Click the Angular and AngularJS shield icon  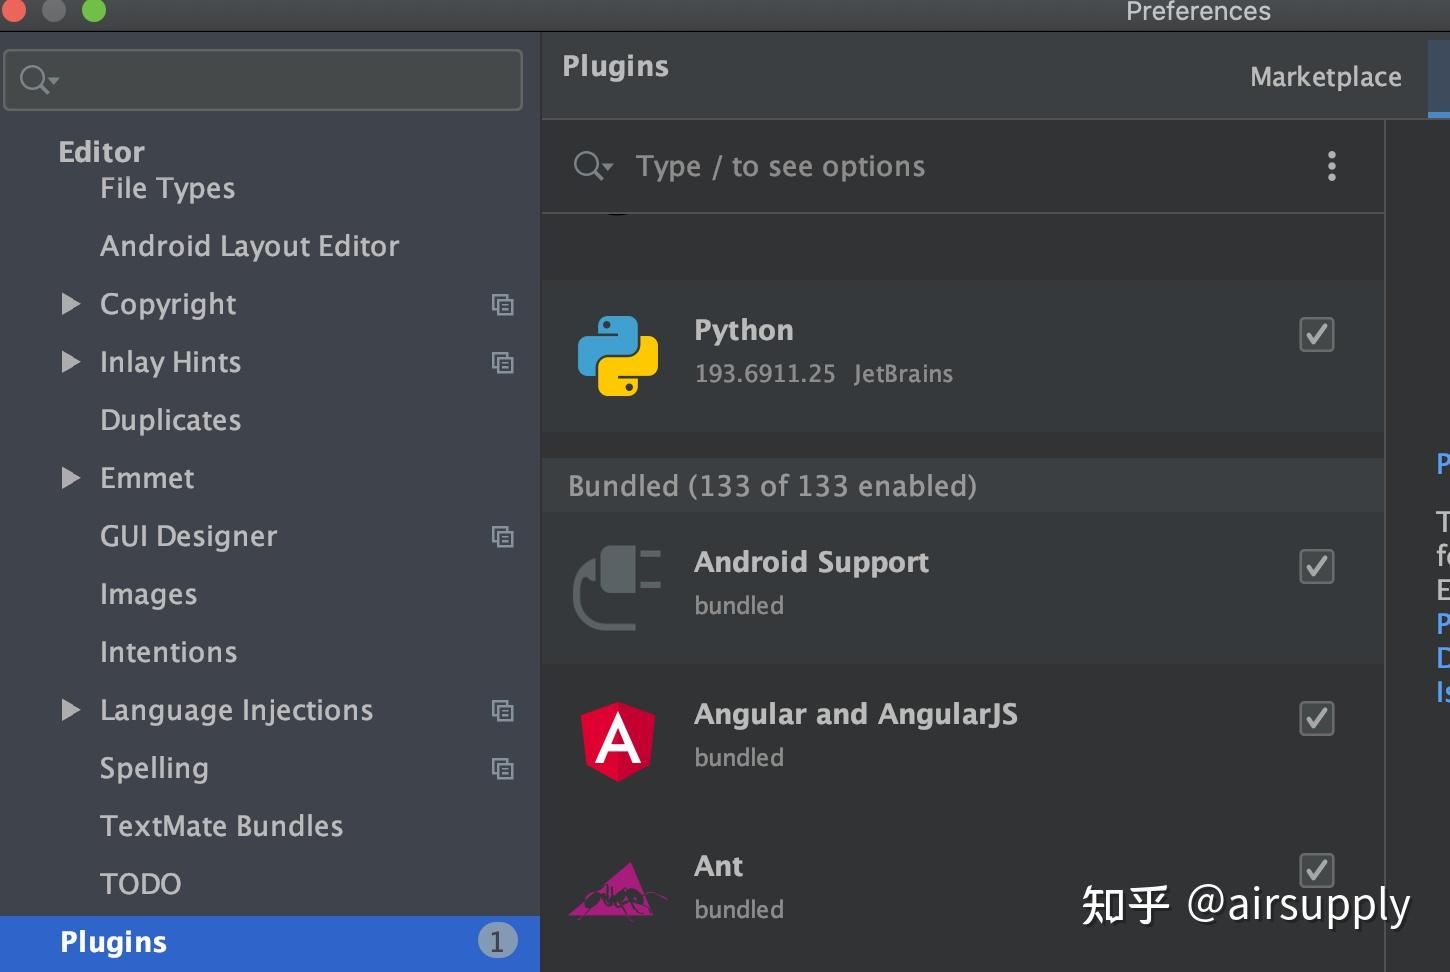tap(618, 741)
